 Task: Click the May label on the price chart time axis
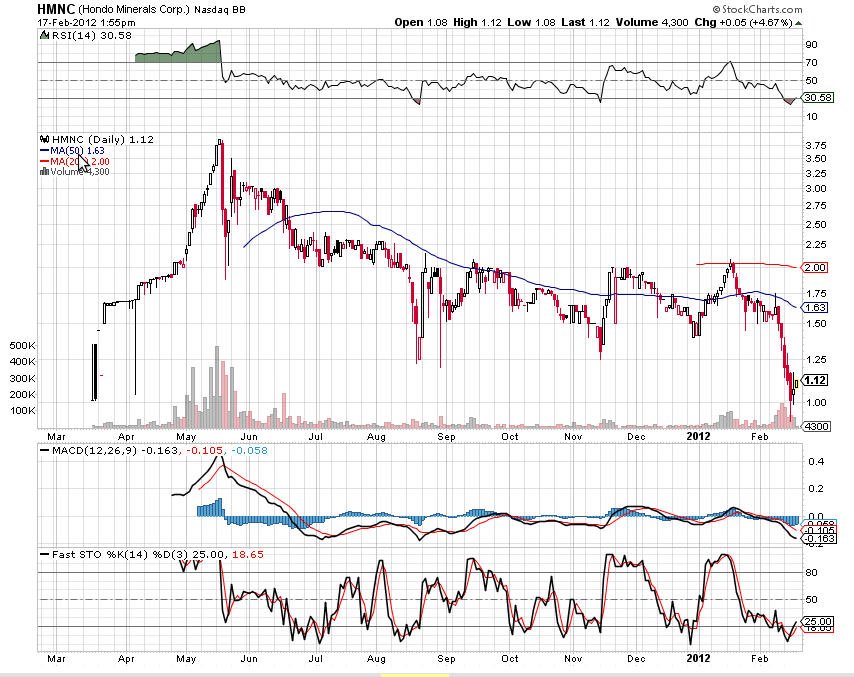pos(186,437)
